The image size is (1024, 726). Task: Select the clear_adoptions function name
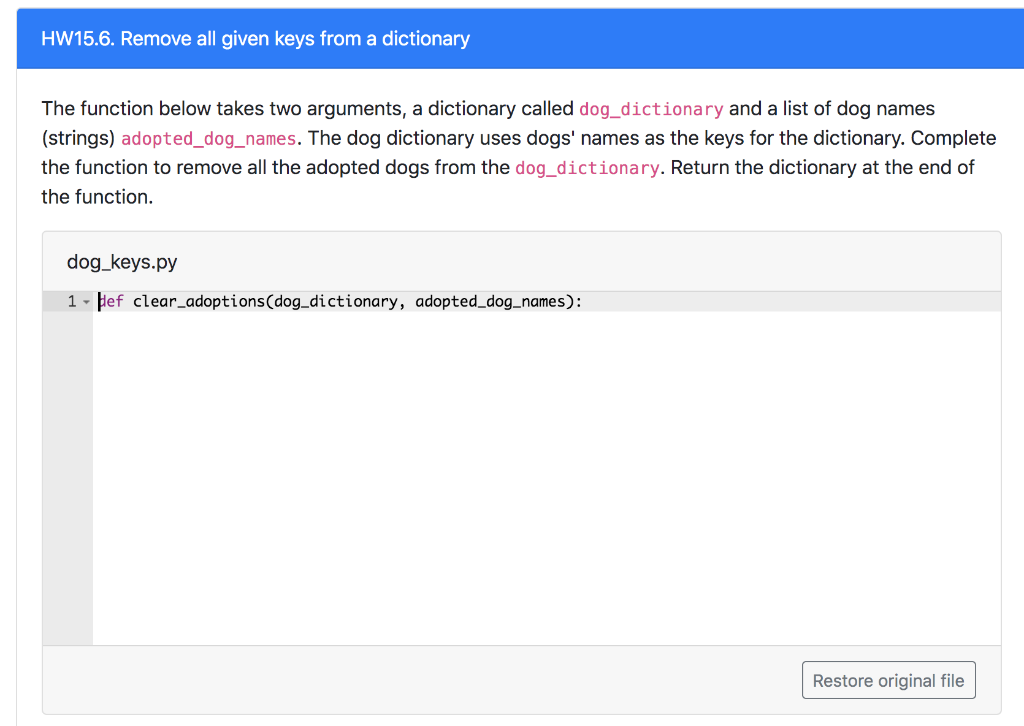200,301
